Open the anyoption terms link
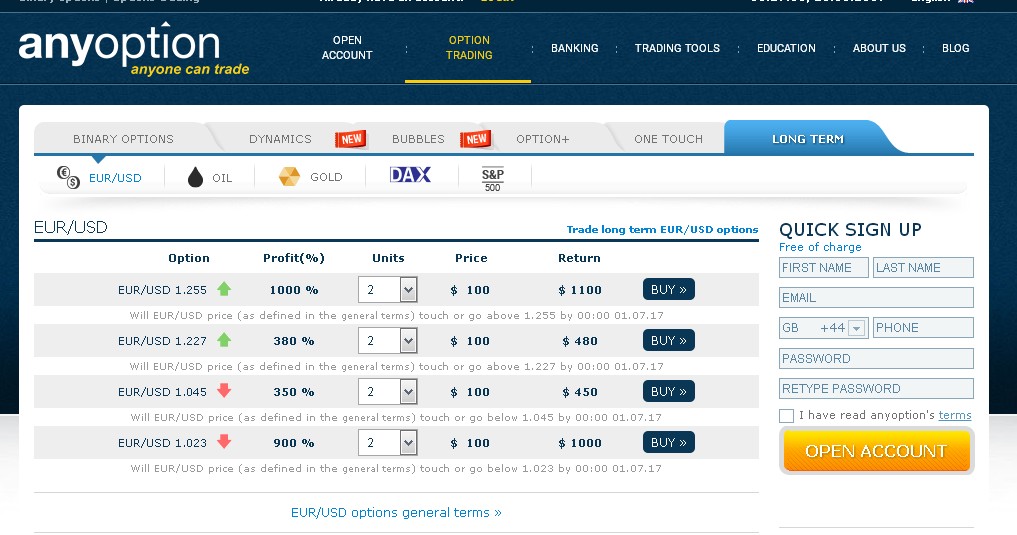 coord(955,415)
